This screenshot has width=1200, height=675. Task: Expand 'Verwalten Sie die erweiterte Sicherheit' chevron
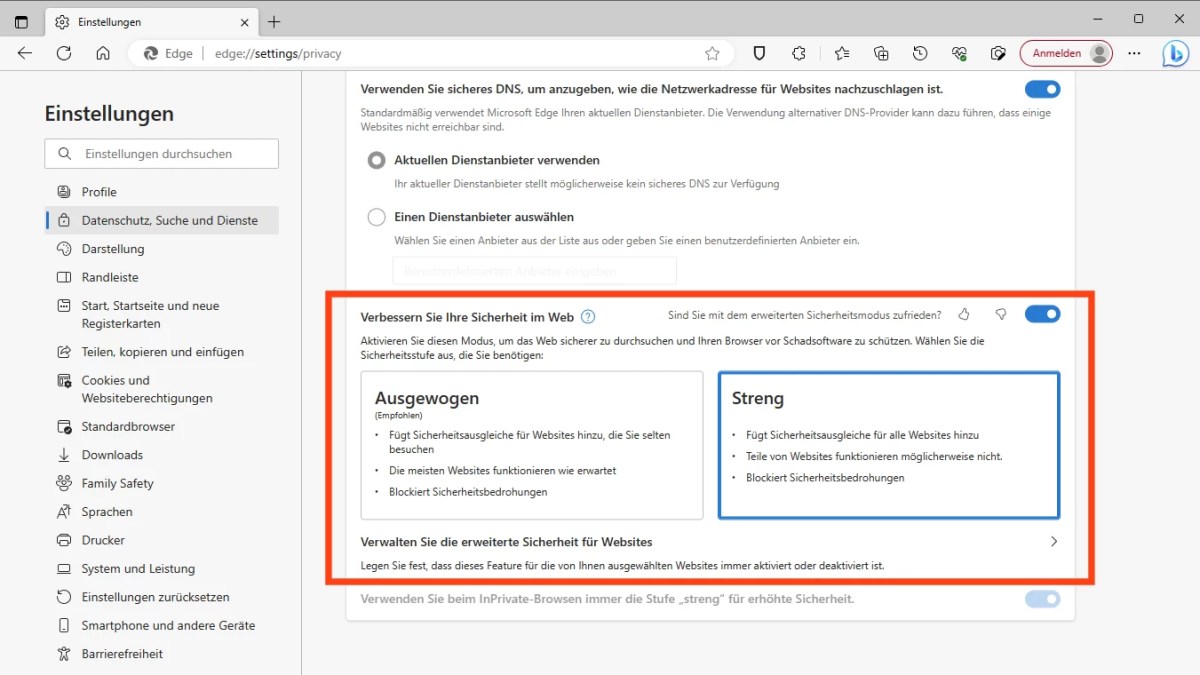(x=1053, y=542)
